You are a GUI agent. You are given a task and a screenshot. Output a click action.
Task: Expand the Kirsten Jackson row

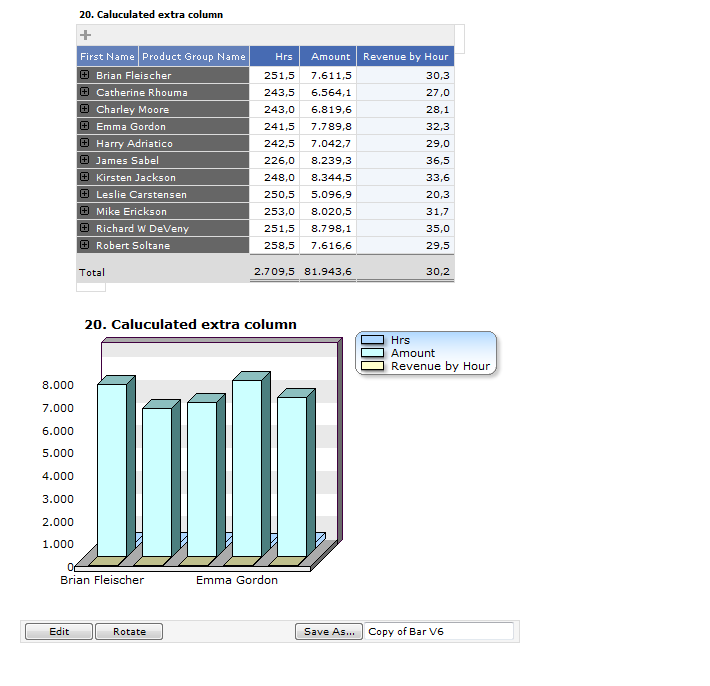tap(85, 178)
